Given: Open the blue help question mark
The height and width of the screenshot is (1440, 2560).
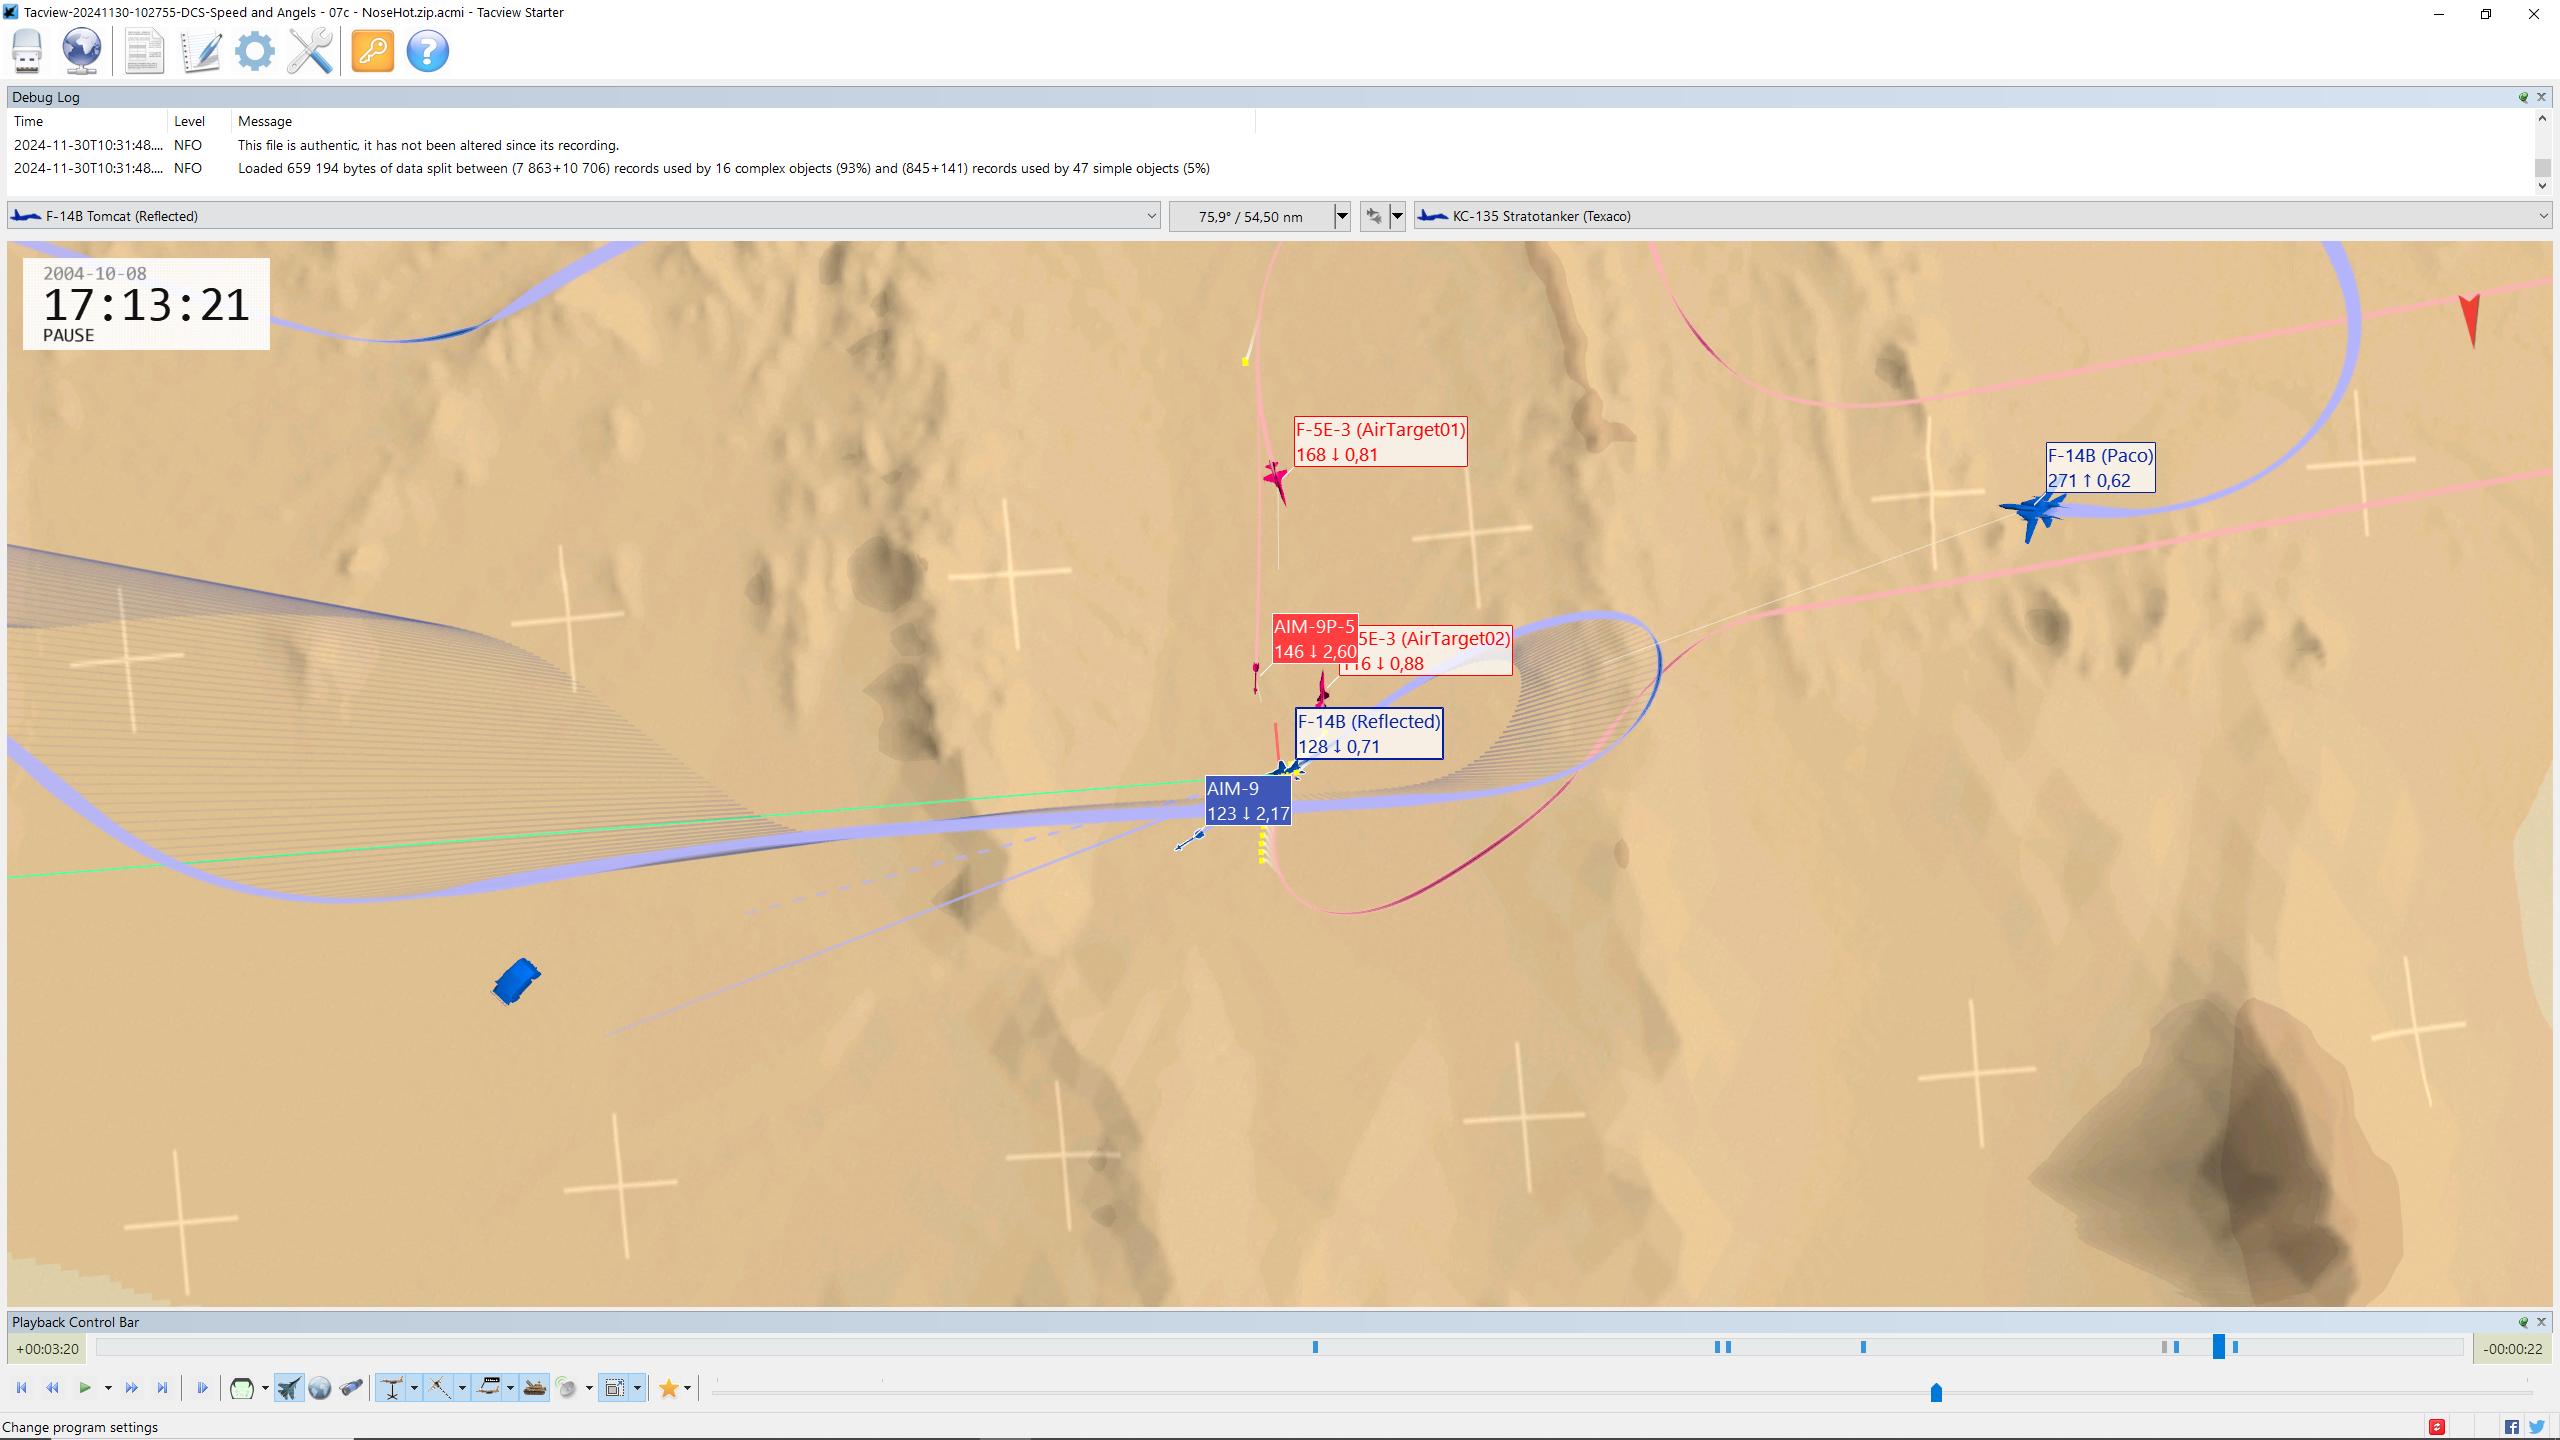Looking at the screenshot, I should click(428, 50).
